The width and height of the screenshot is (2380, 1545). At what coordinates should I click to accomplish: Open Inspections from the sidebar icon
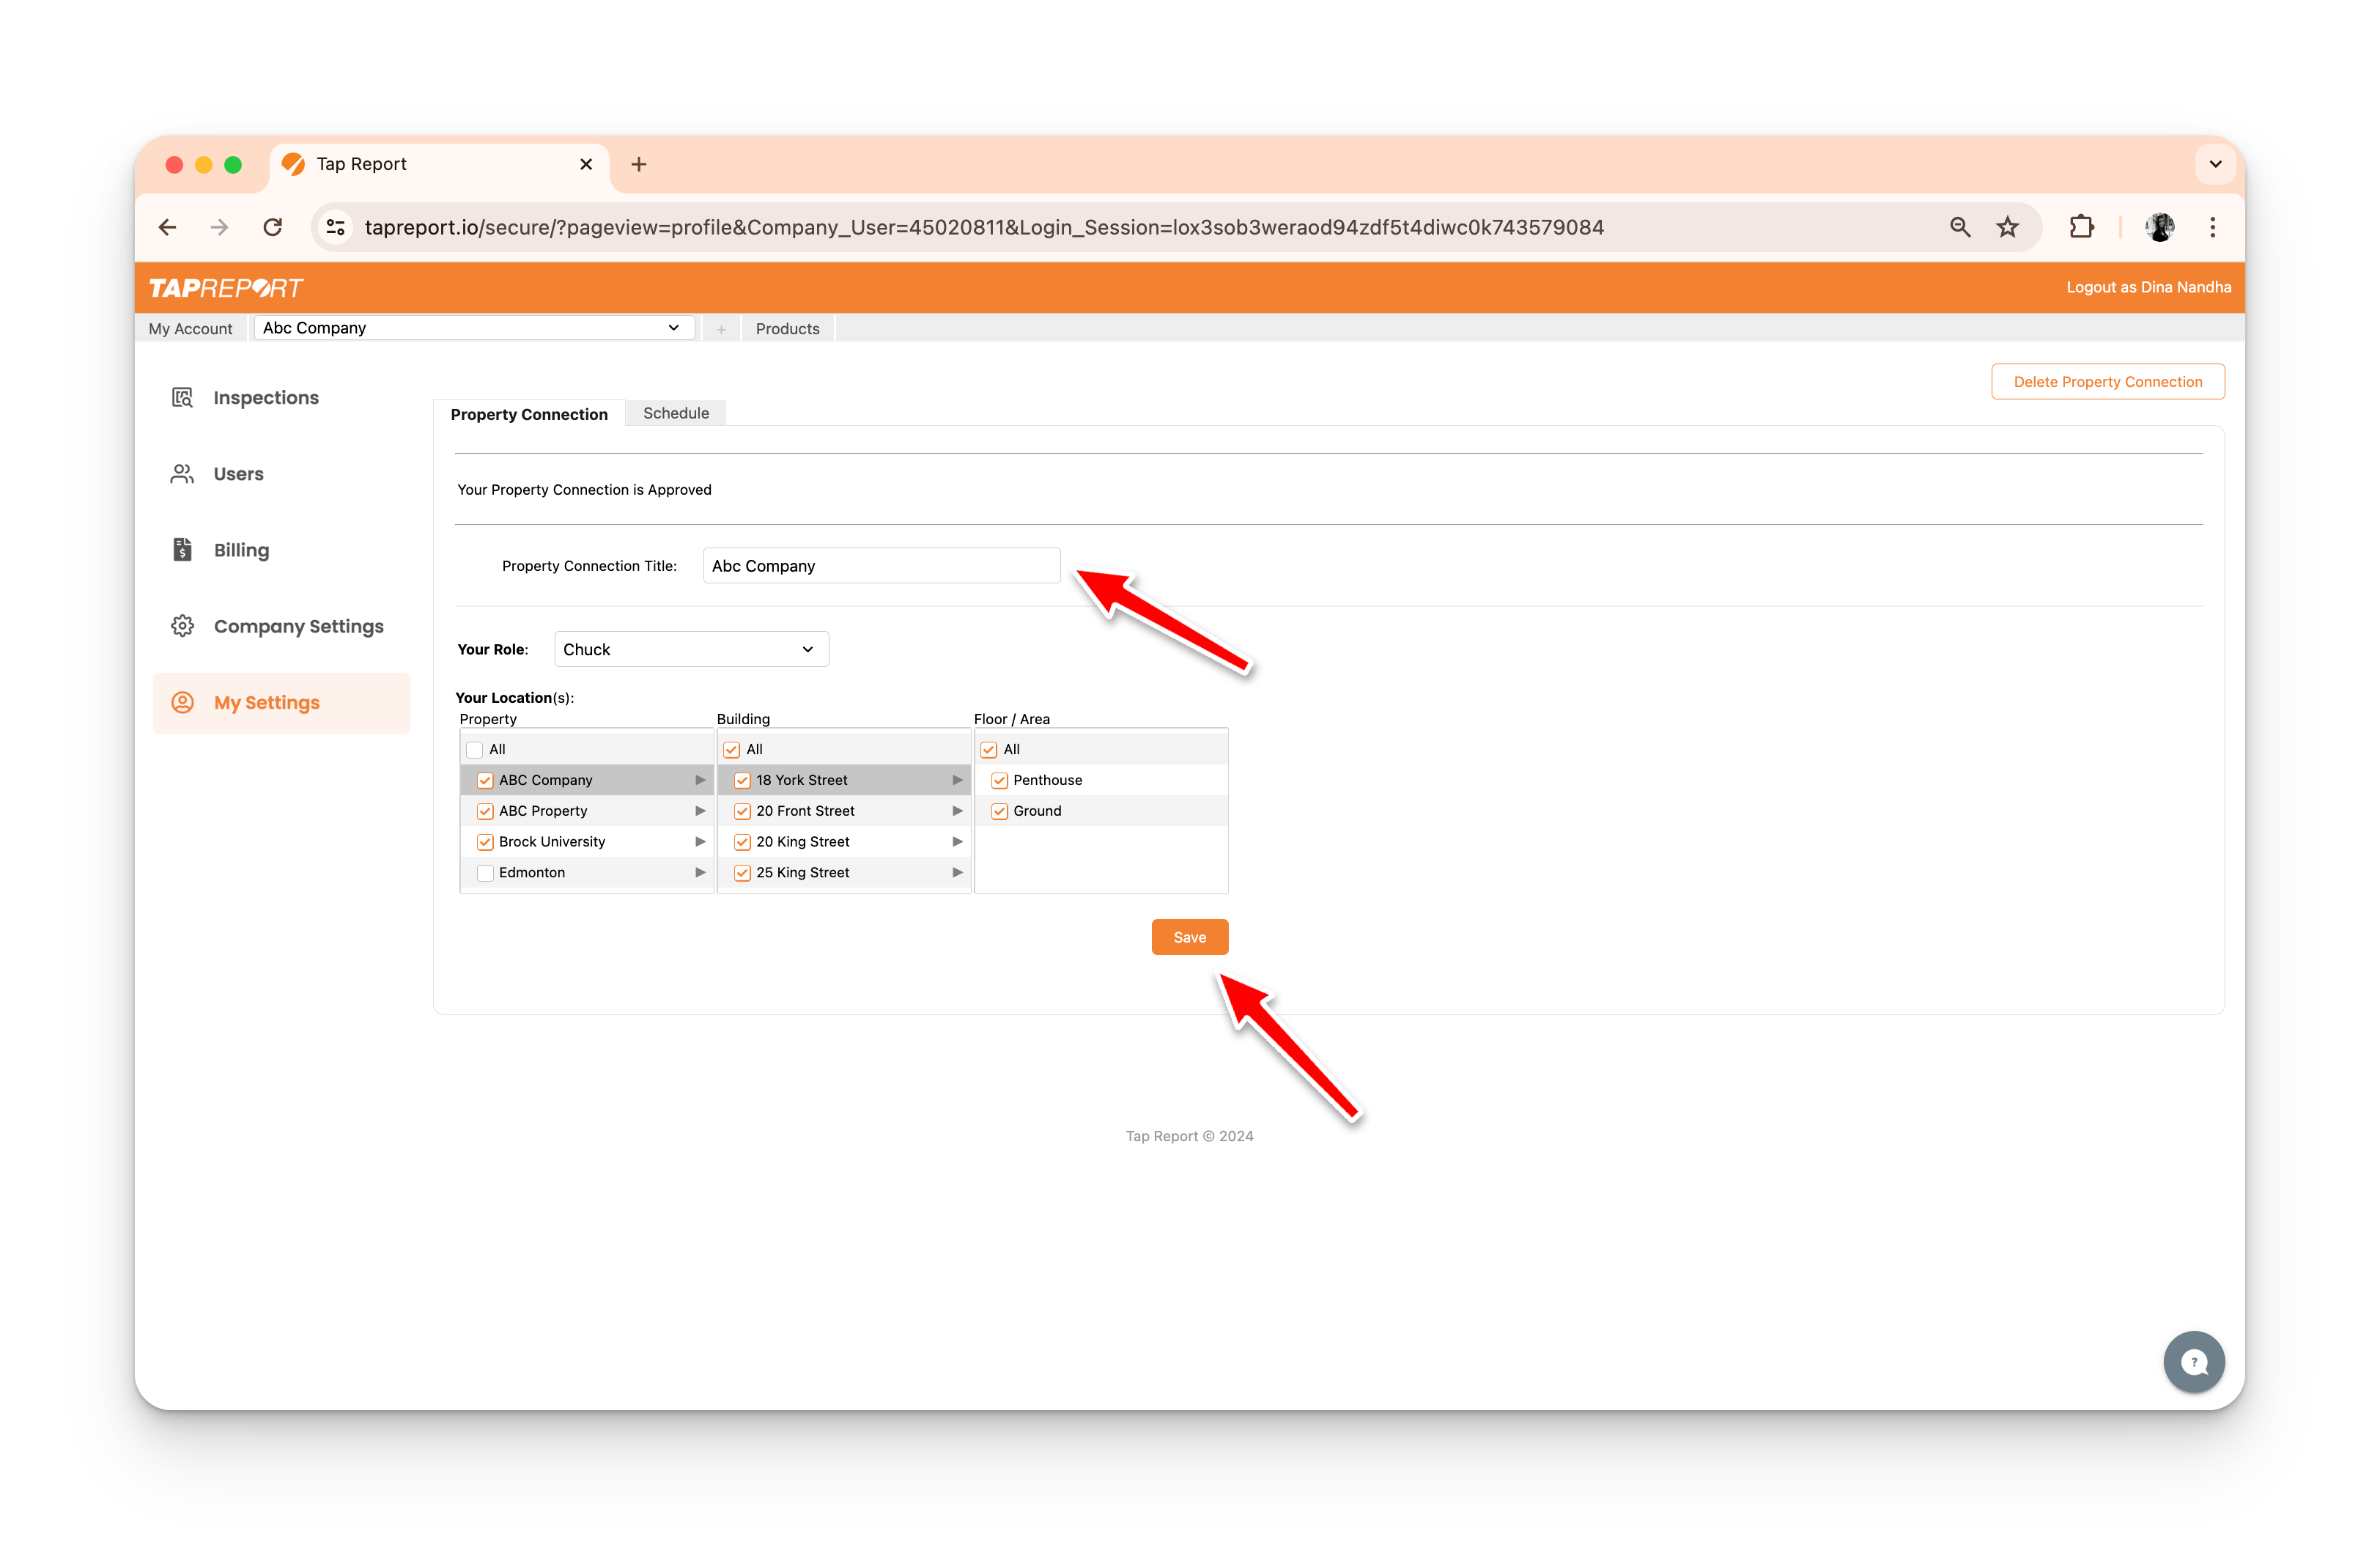tap(182, 398)
